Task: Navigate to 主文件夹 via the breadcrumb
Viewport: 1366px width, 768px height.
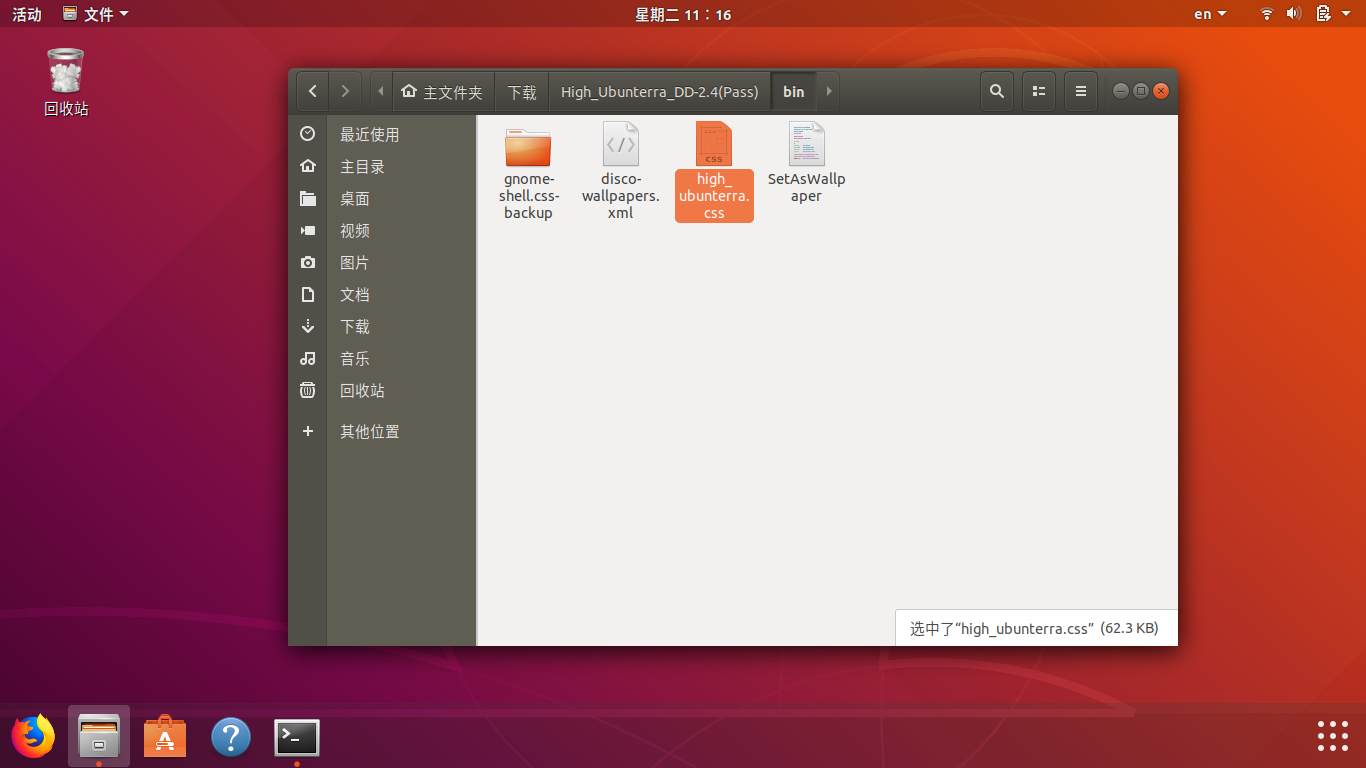Action: [440, 91]
